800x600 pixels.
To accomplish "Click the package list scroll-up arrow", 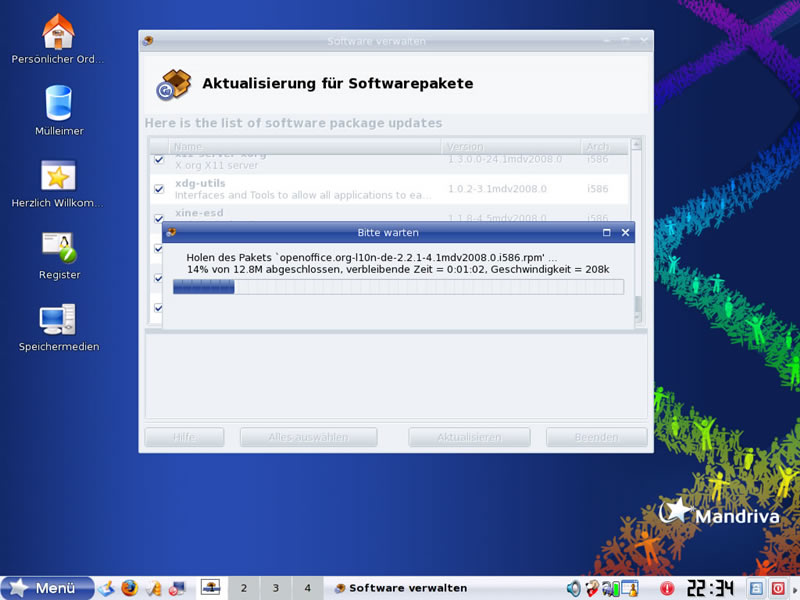I will (636, 144).
